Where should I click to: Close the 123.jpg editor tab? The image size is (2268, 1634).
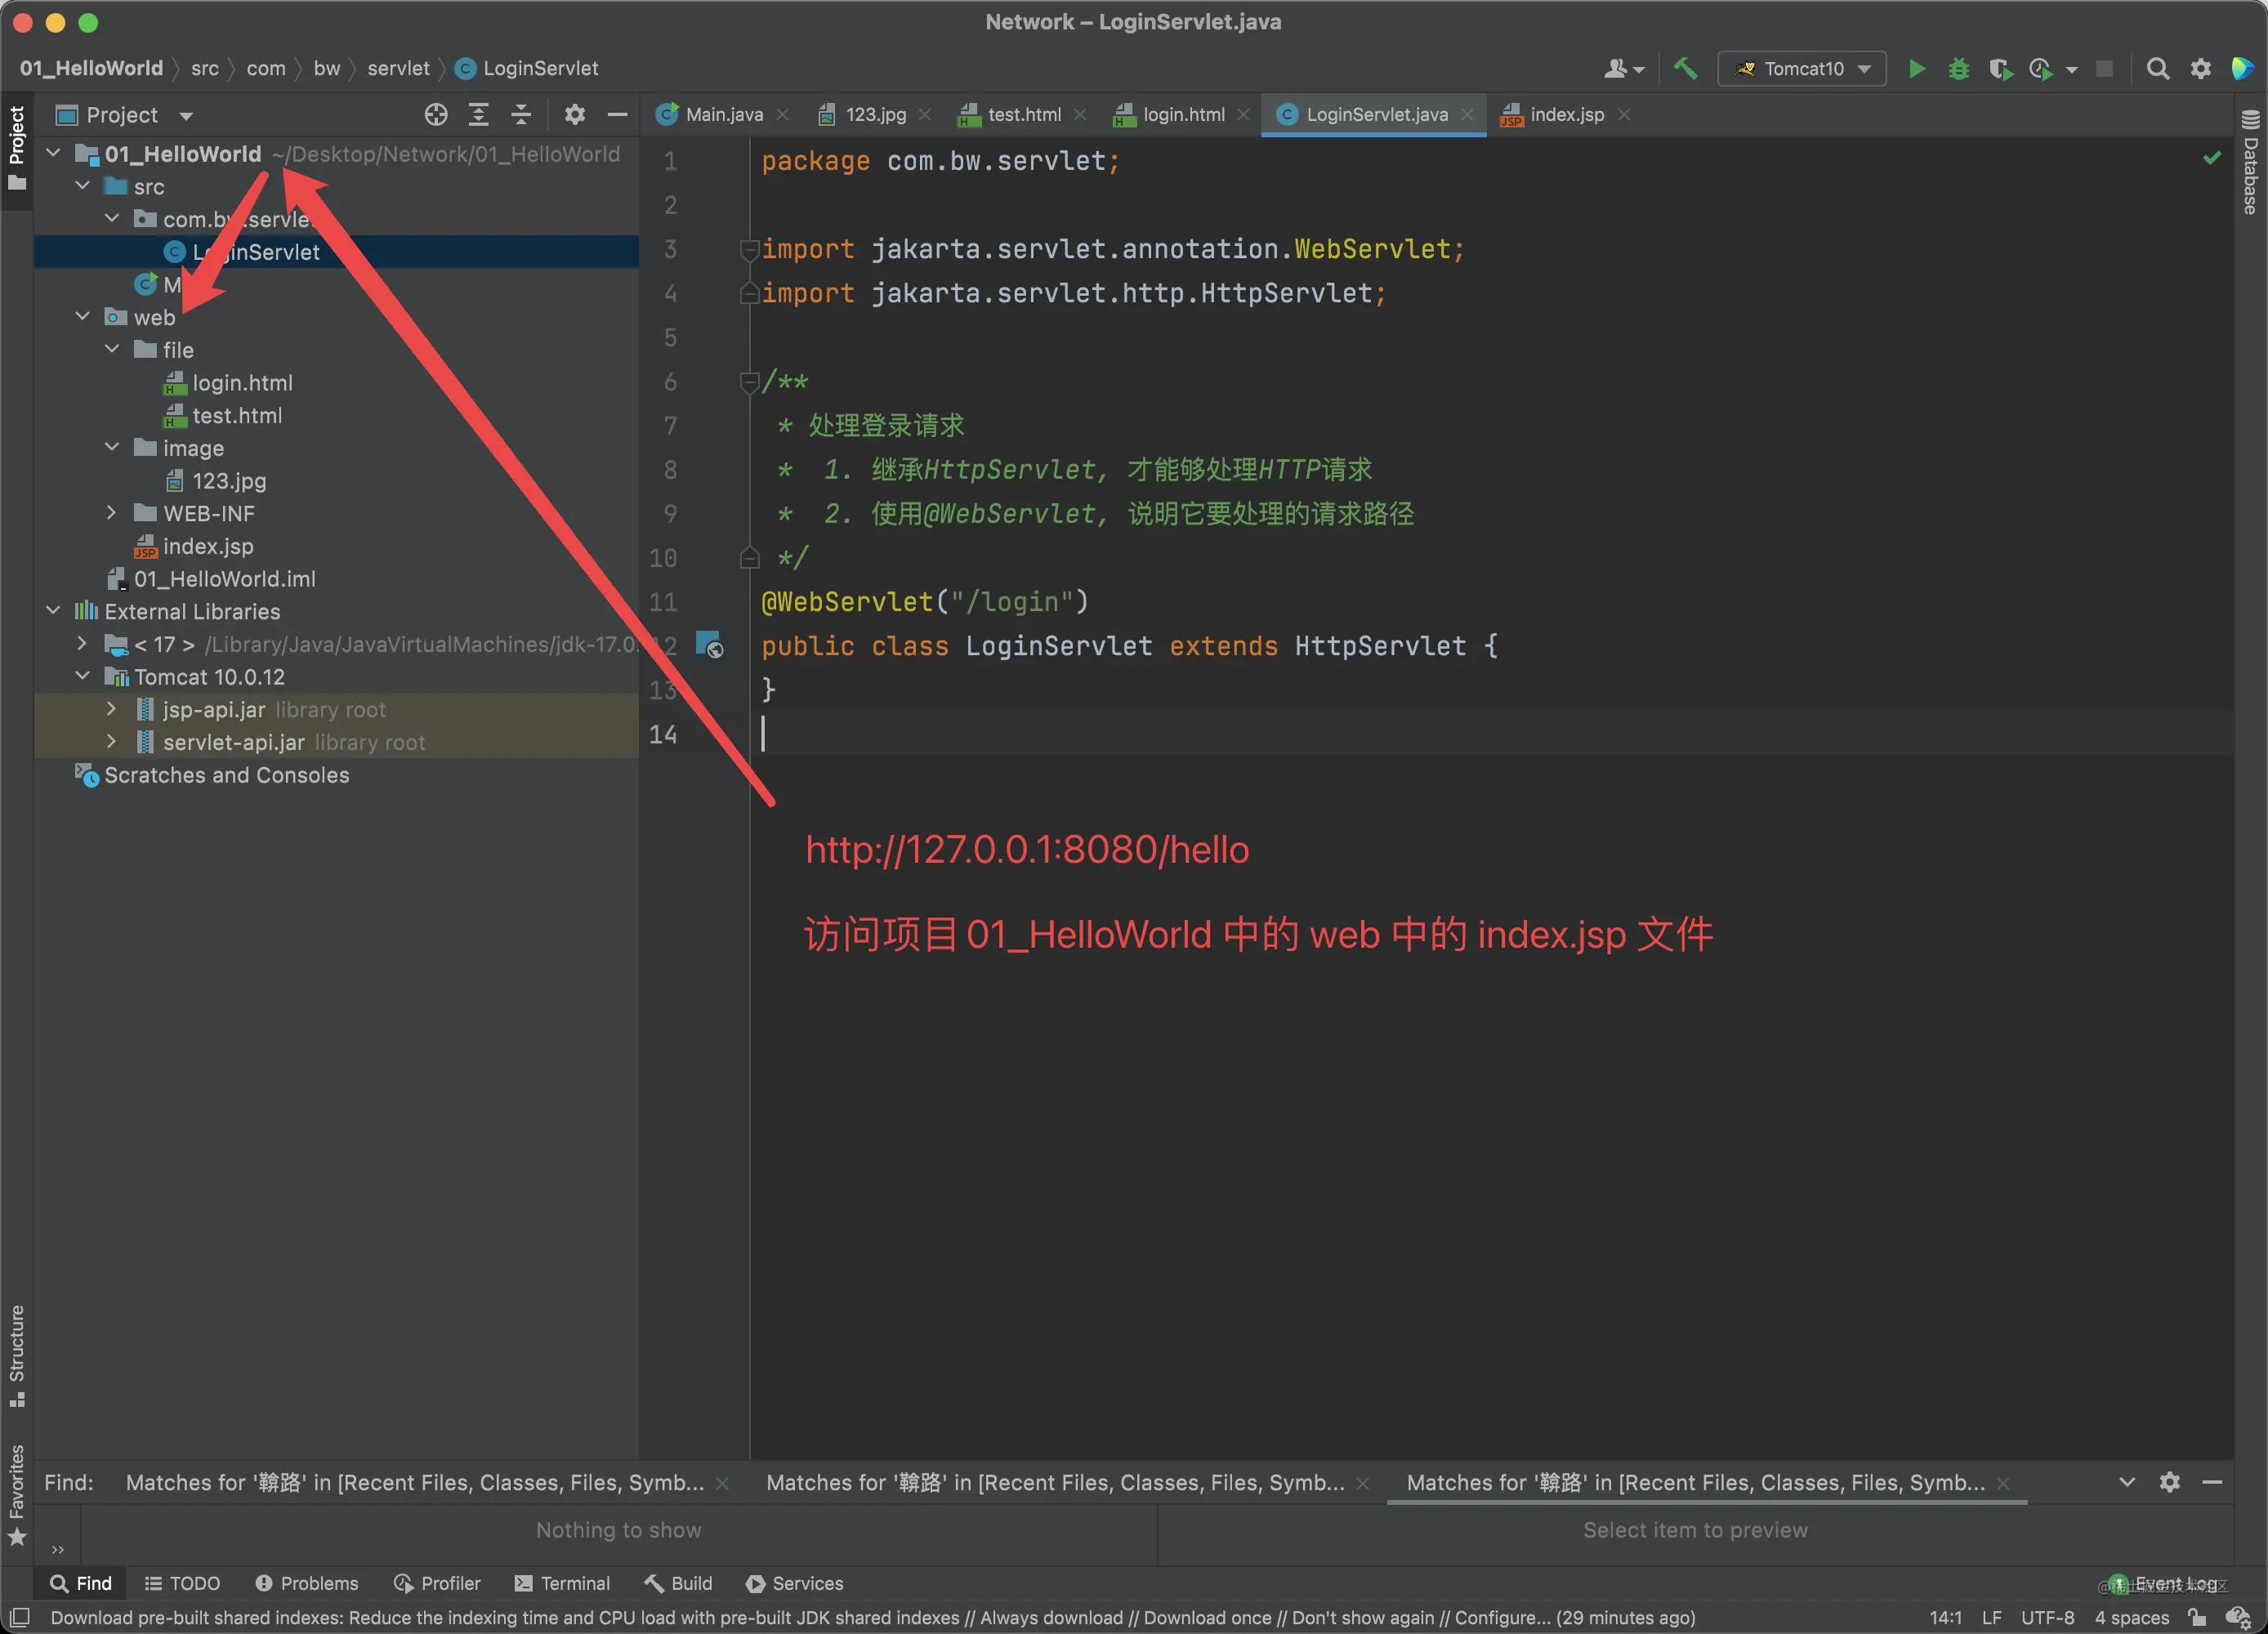click(925, 115)
